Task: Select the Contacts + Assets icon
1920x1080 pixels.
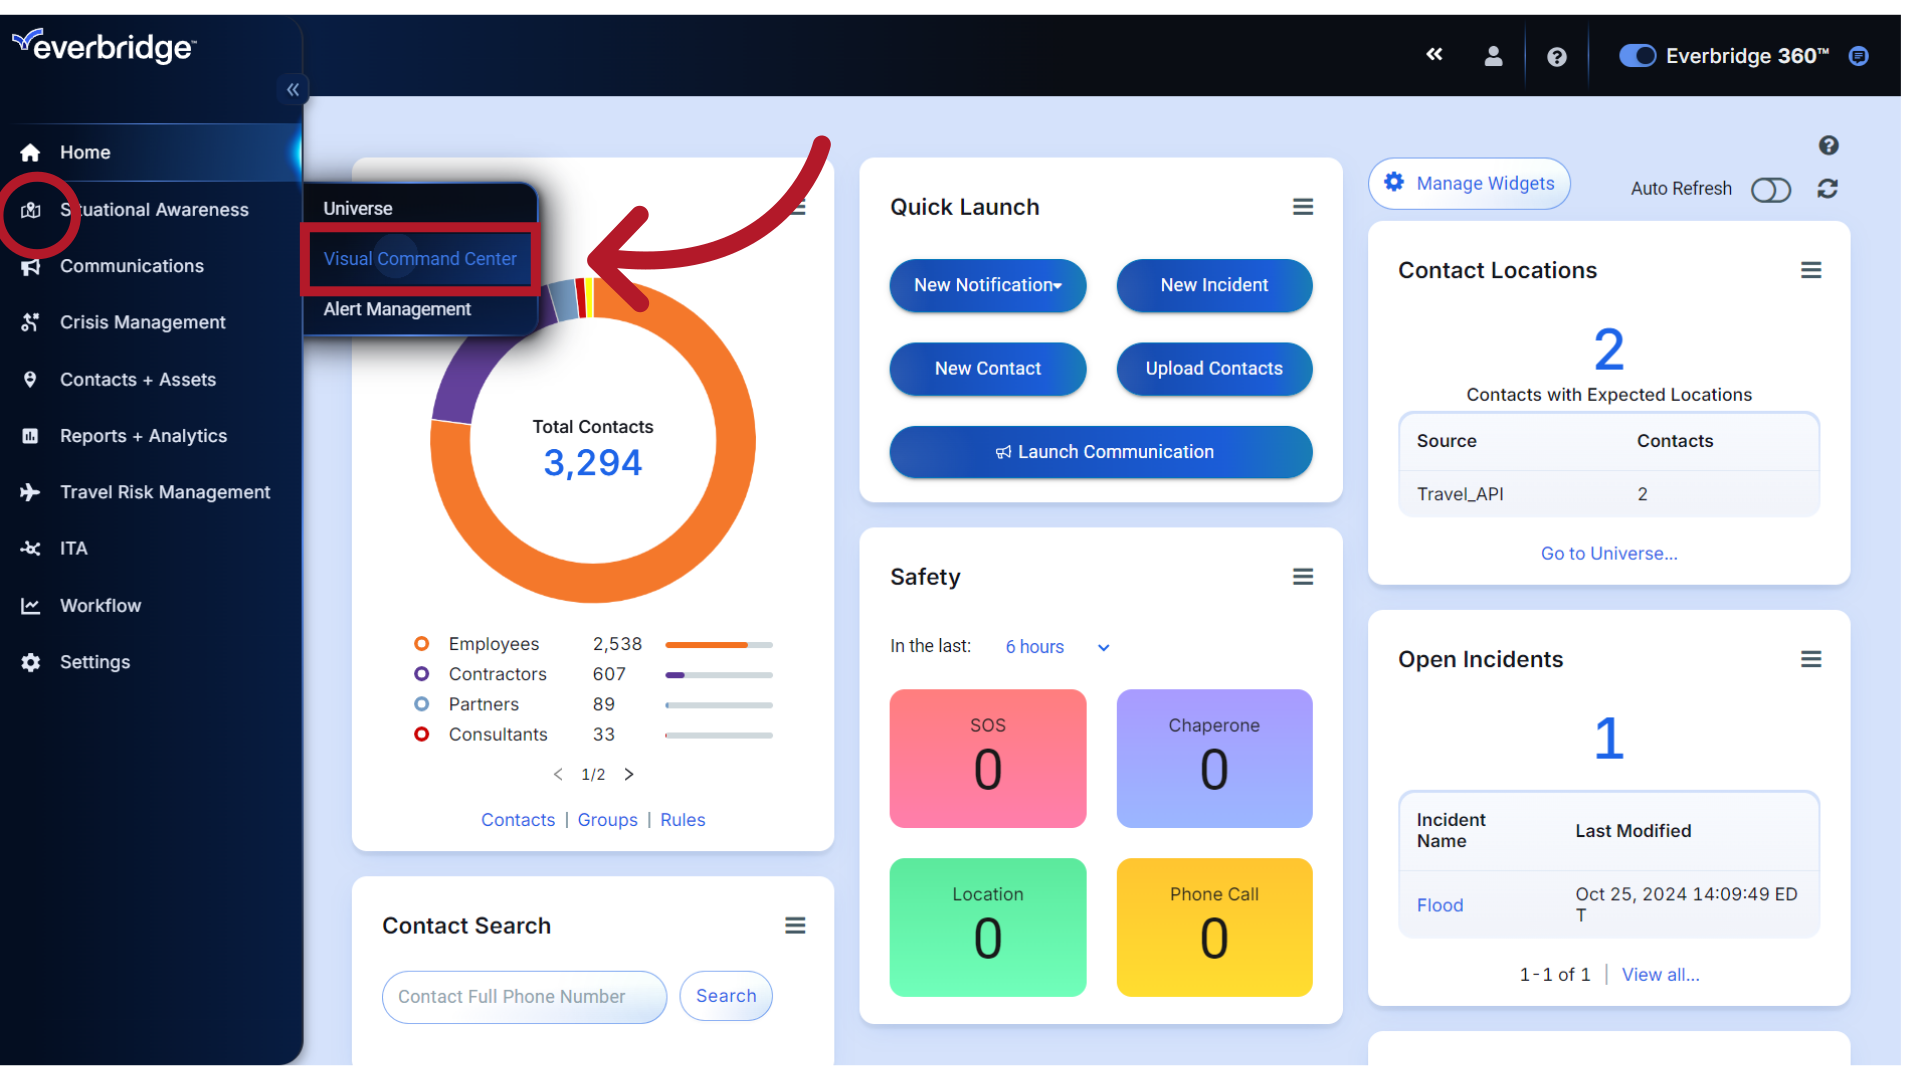Action: (x=30, y=379)
